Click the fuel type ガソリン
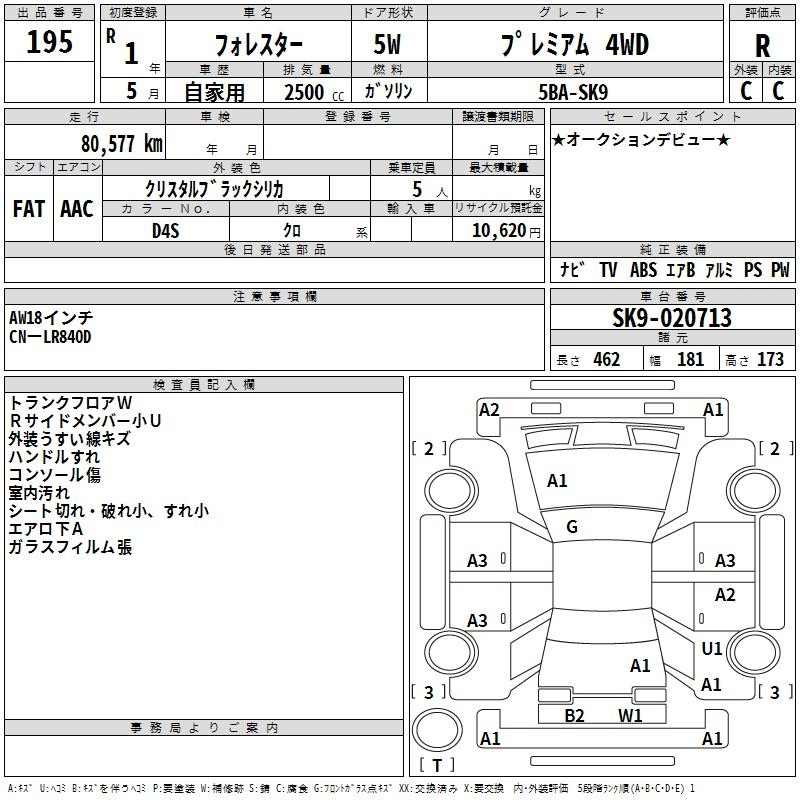The height and width of the screenshot is (800, 800). coord(388,91)
